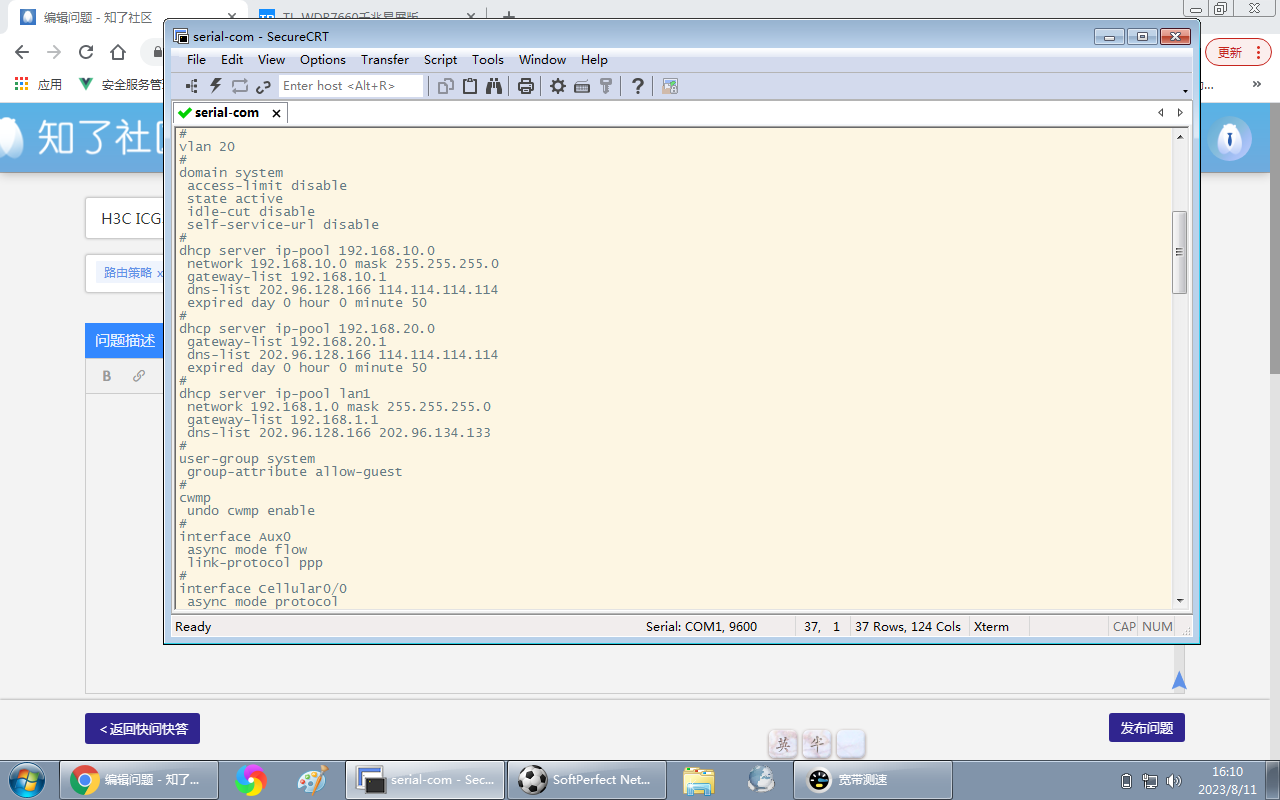Click the Chrome home button
The image size is (1280, 800).
[118, 52]
